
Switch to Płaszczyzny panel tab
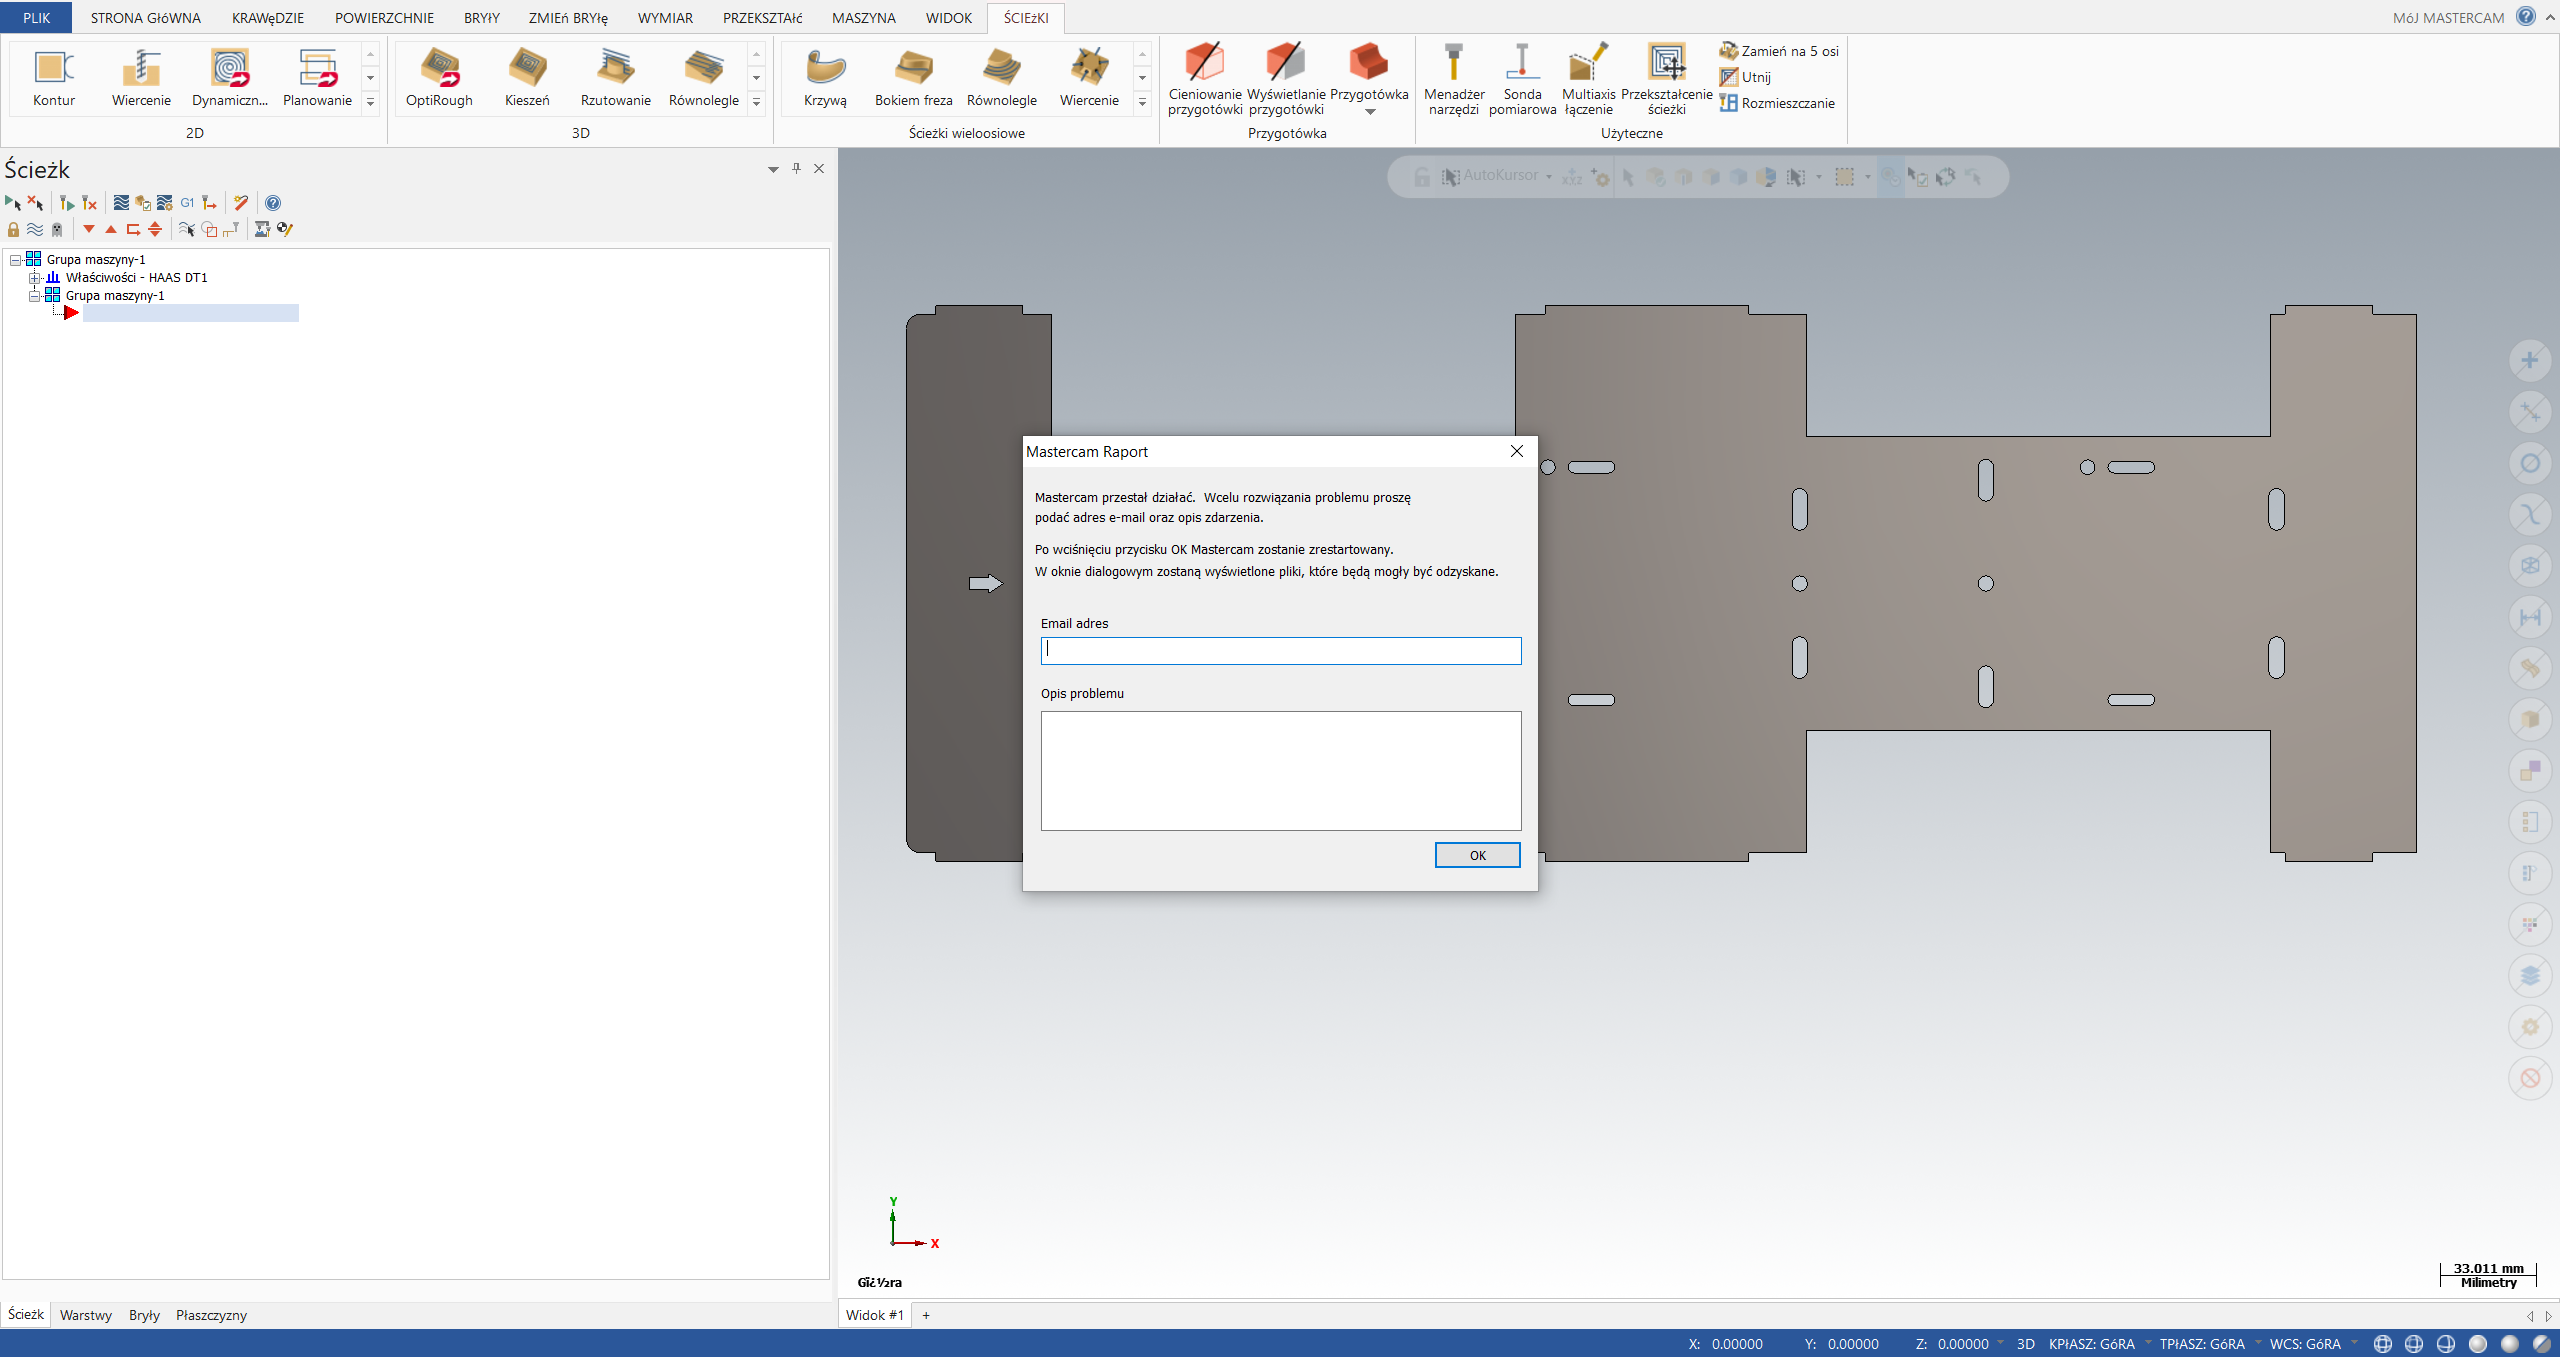pyautogui.click(x=211, y=1315)
